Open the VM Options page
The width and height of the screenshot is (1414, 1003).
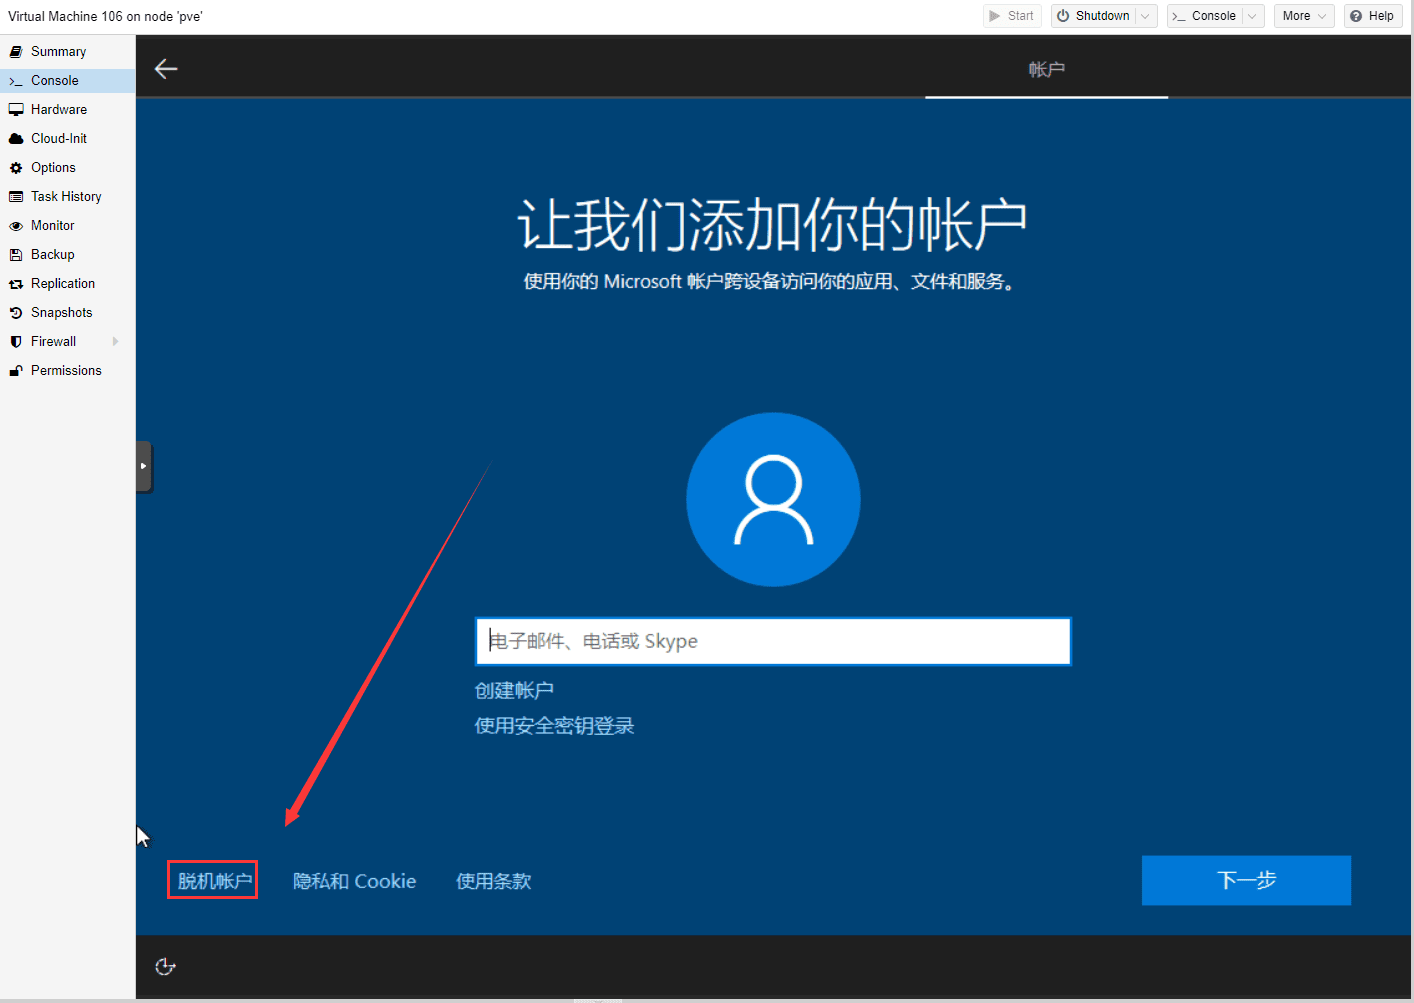point(53,168)
